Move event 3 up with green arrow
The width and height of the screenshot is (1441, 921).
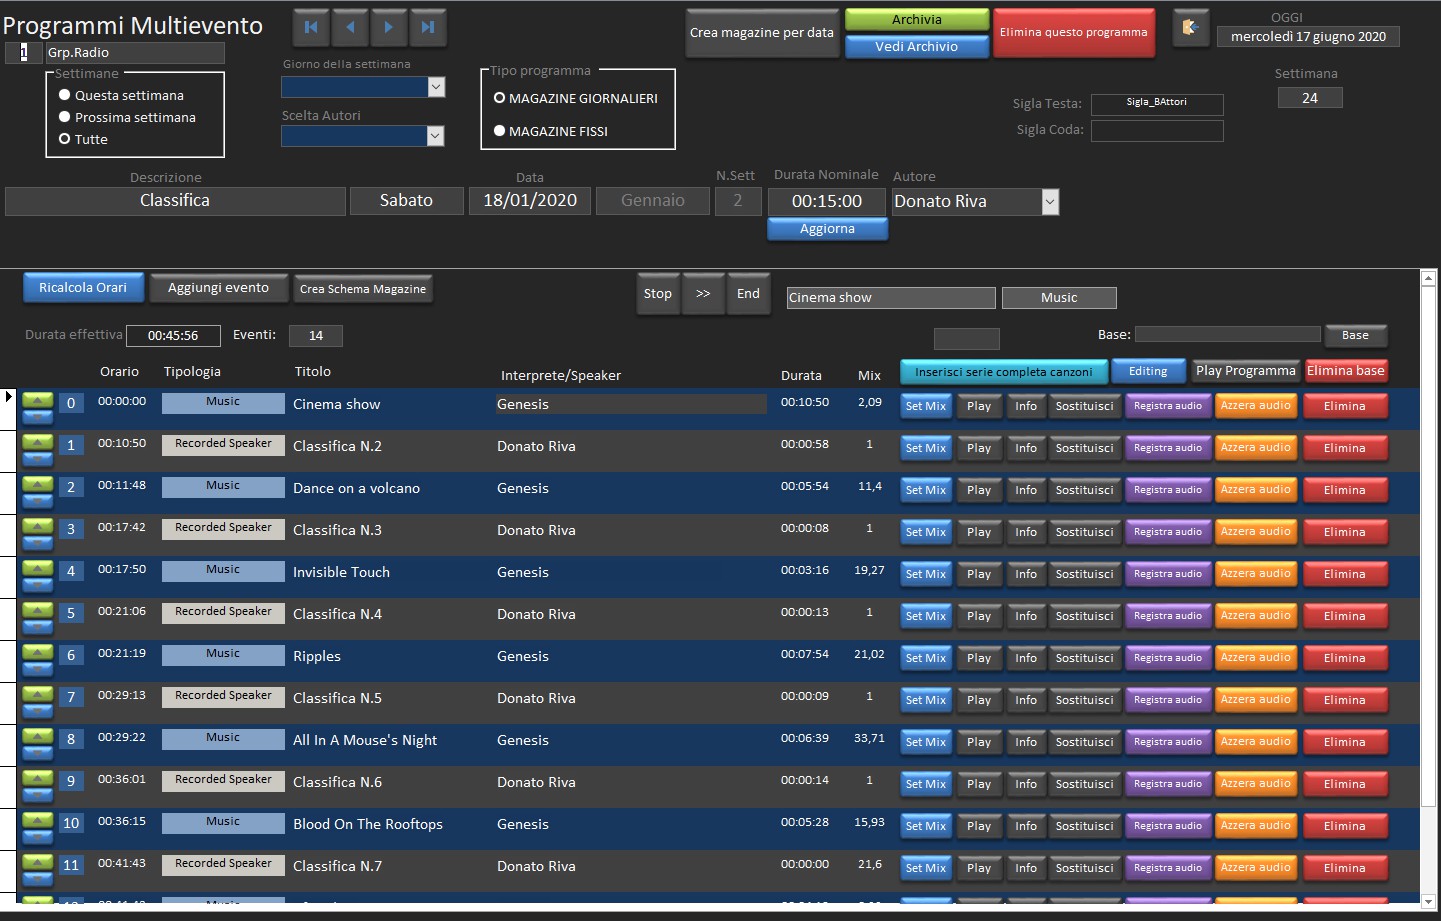tap(38, 525)
